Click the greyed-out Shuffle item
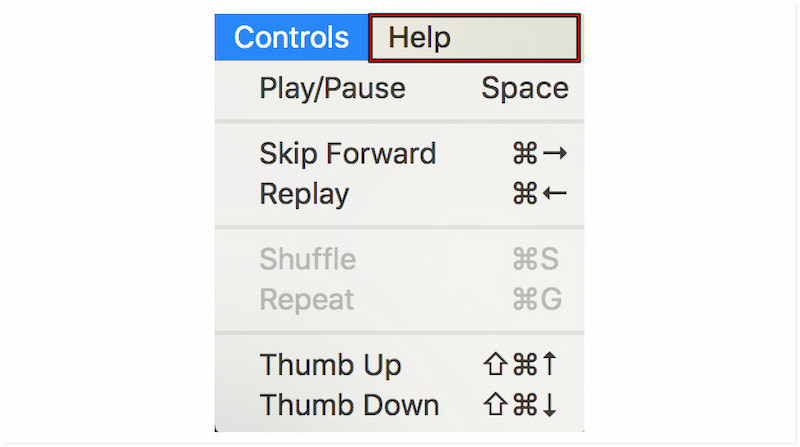This screenshot has width=800, height=447. pyautogui.click(x=307, y=259)
